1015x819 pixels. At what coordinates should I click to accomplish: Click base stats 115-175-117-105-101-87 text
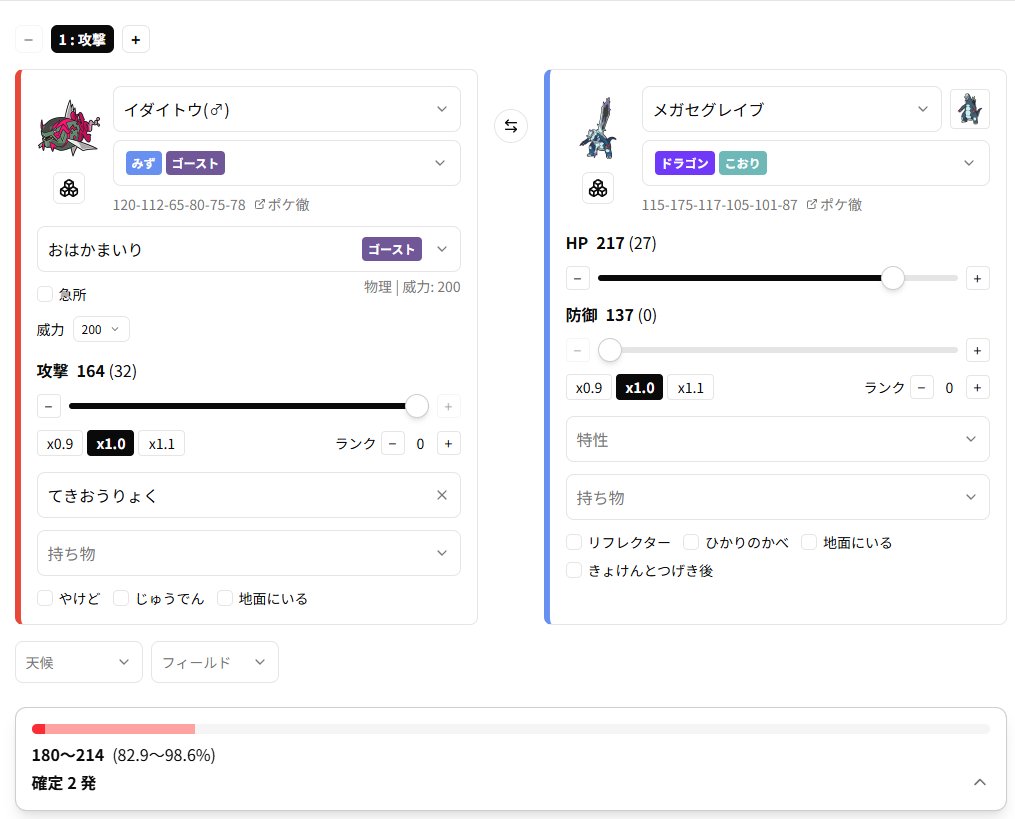[x=720, y=205]
